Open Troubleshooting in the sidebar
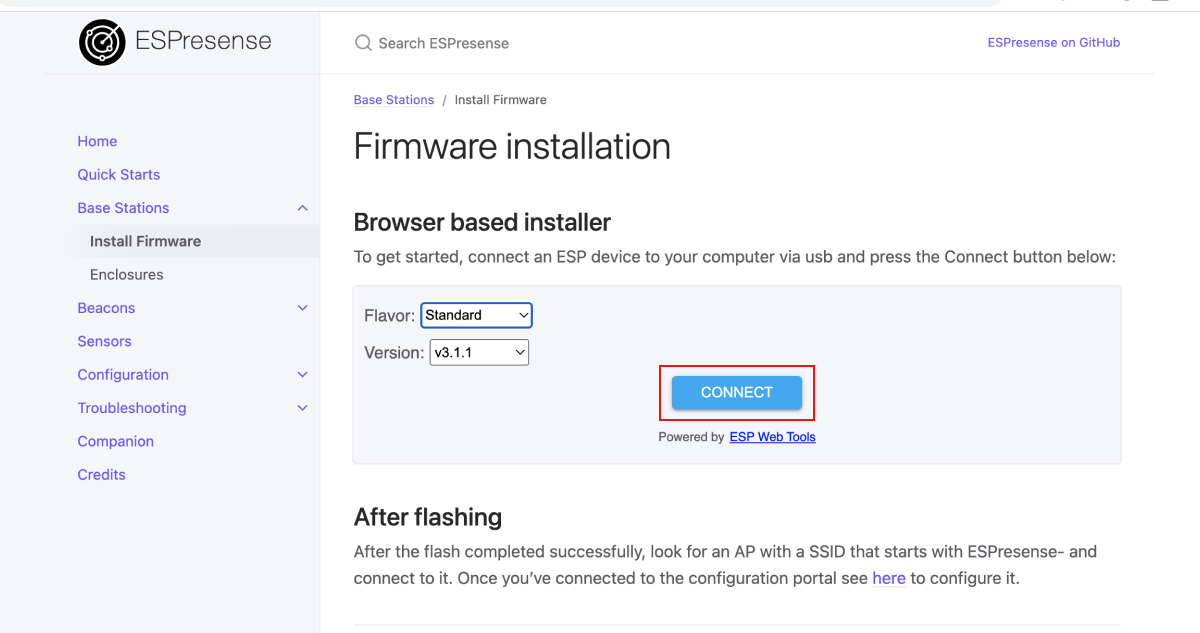Image resolution: width=1200 pixels, height=633 pixels. pos(132,408)
